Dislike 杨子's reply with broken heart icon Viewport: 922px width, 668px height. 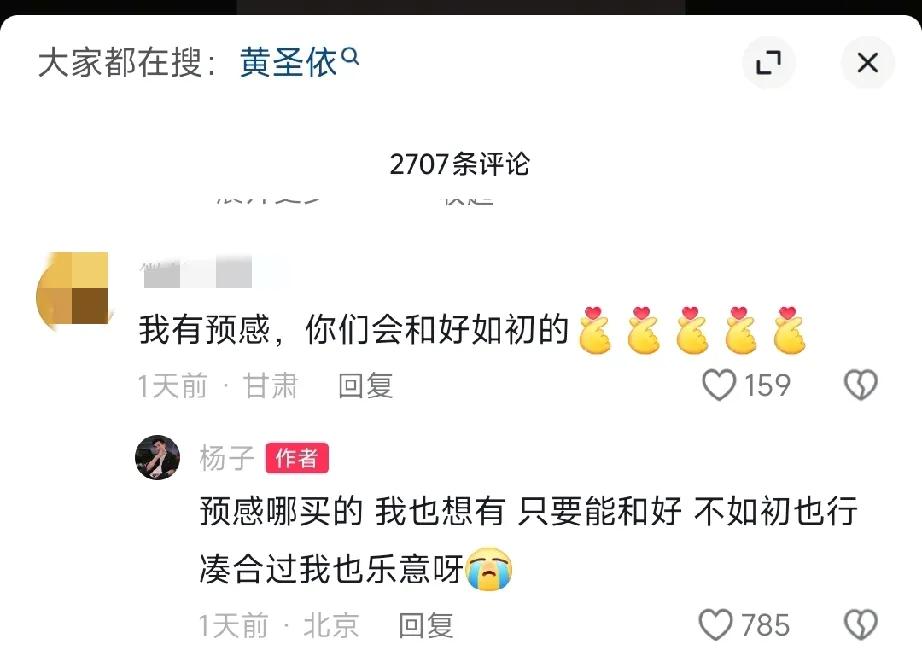coord(861,624)
